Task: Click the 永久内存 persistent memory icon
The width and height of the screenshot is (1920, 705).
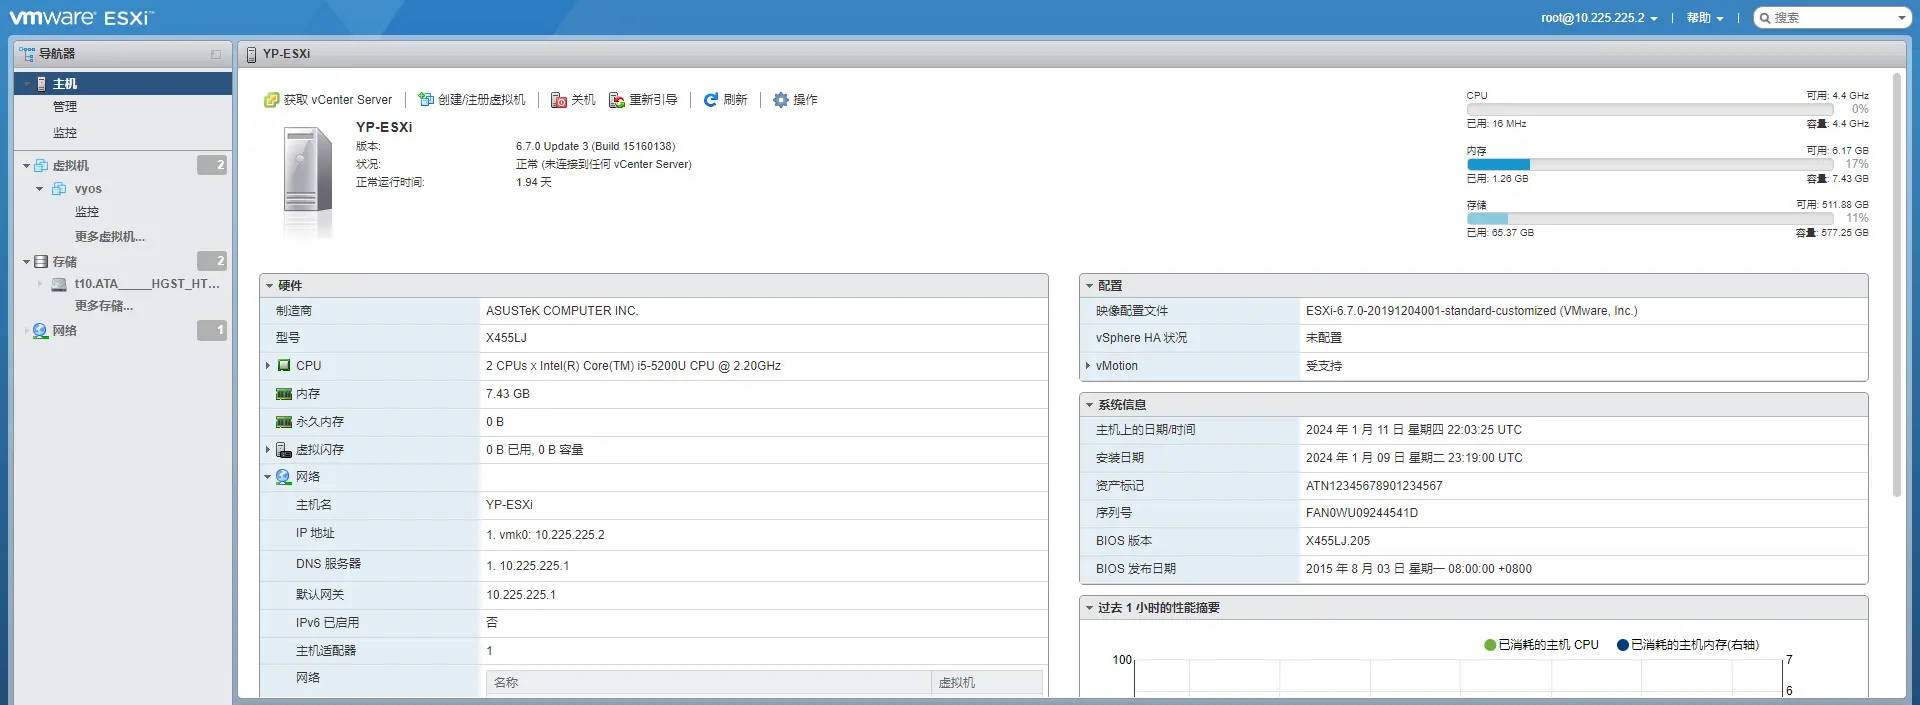Action: [284, 422]
